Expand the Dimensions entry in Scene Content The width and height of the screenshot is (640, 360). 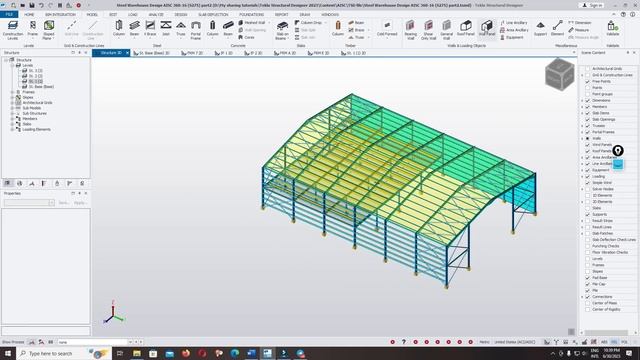pyautogui.click(x=582, y=100)
